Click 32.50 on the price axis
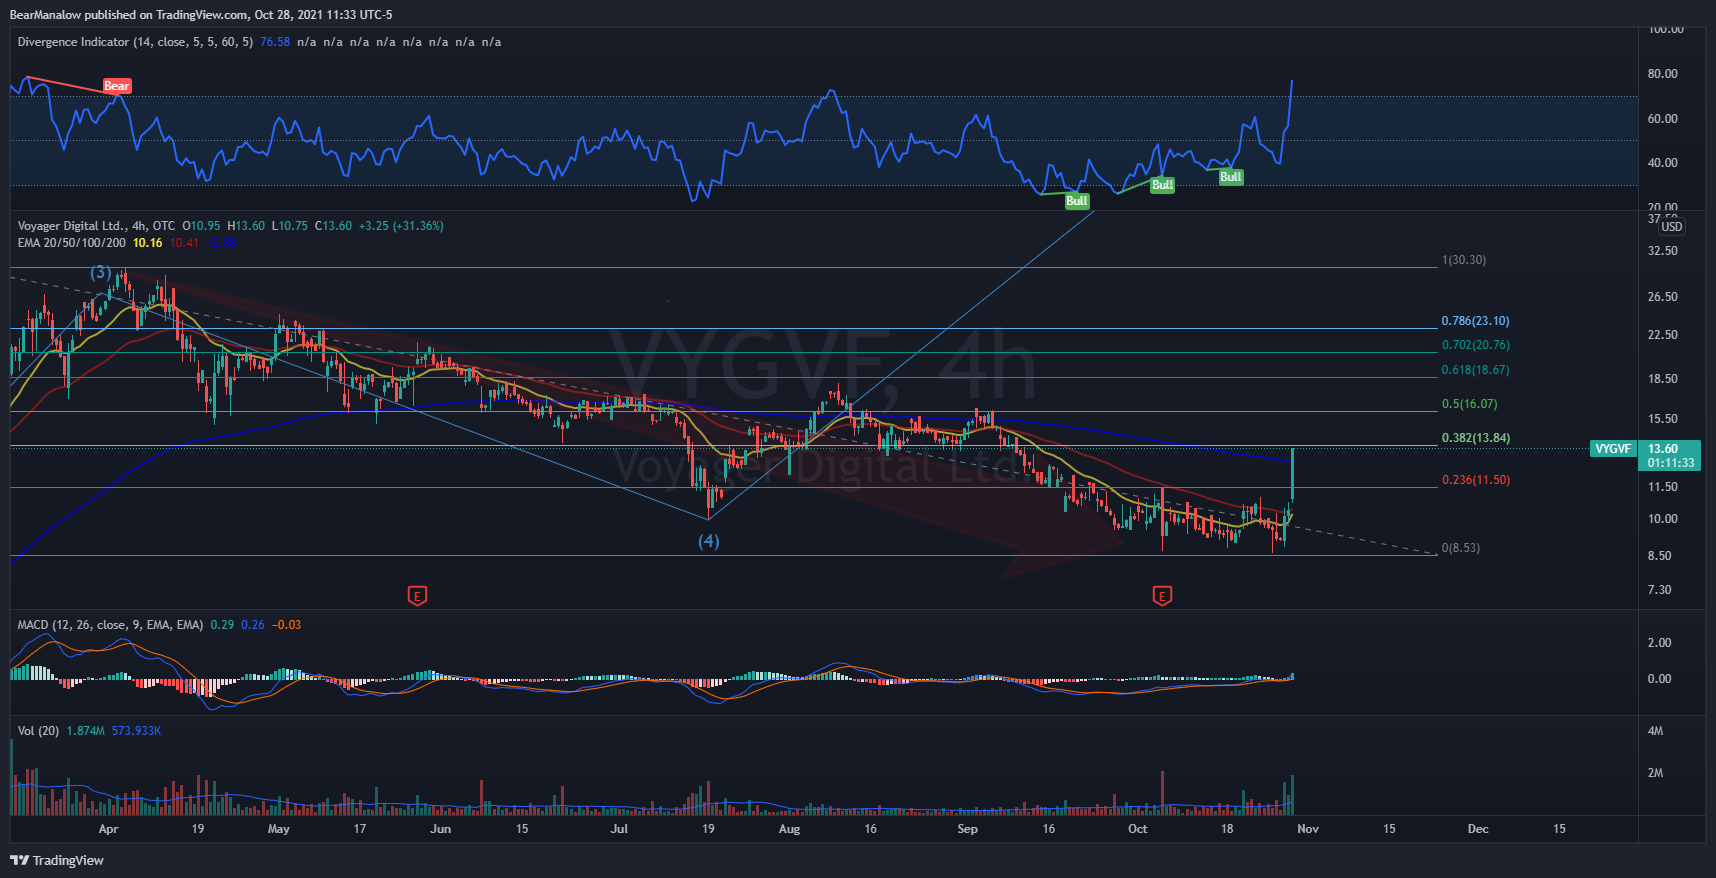 pyautogui.click(x=1663, y=251)
